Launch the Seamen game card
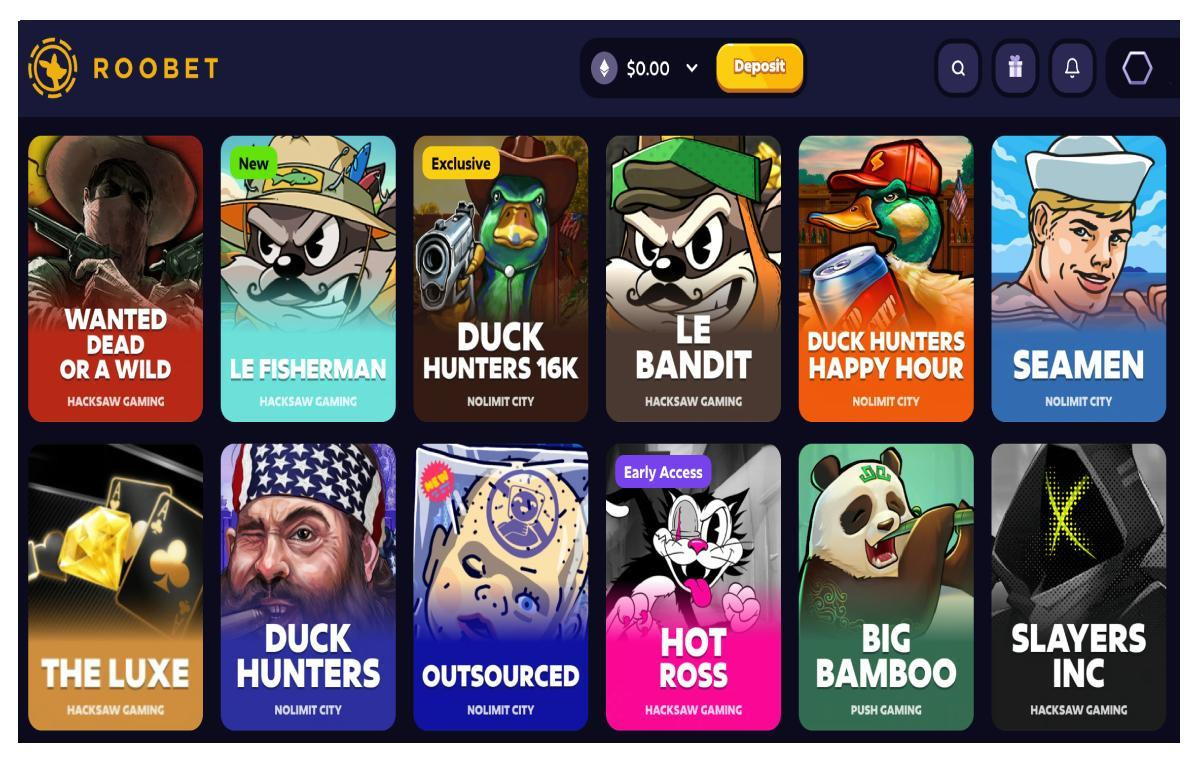The width and height of the screenshot is (1200, 764). [1078, 279]
